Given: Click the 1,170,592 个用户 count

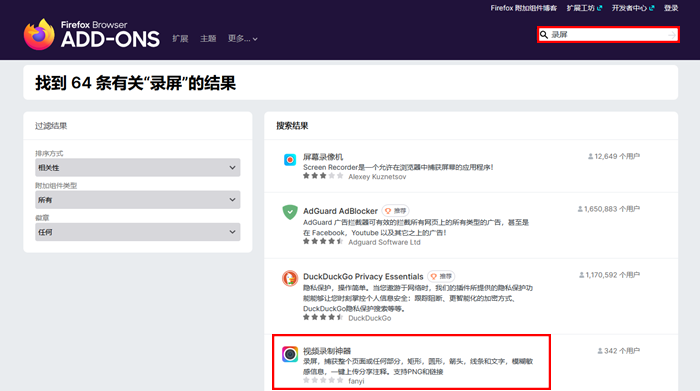Looking at the screenshot, I should point(609,275).
